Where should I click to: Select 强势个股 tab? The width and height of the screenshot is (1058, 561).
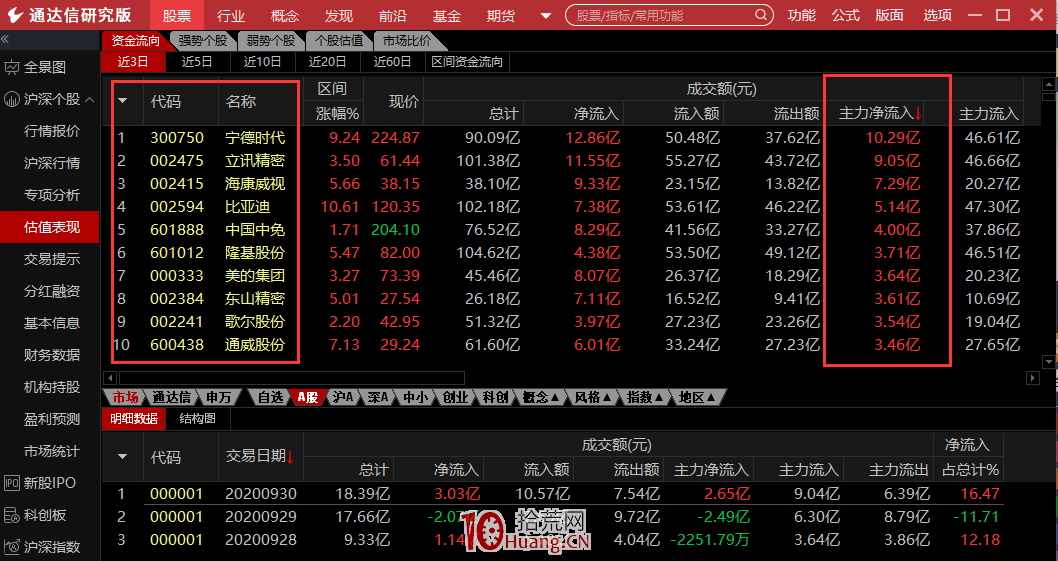pyautogui.click(x=203, y=41)
